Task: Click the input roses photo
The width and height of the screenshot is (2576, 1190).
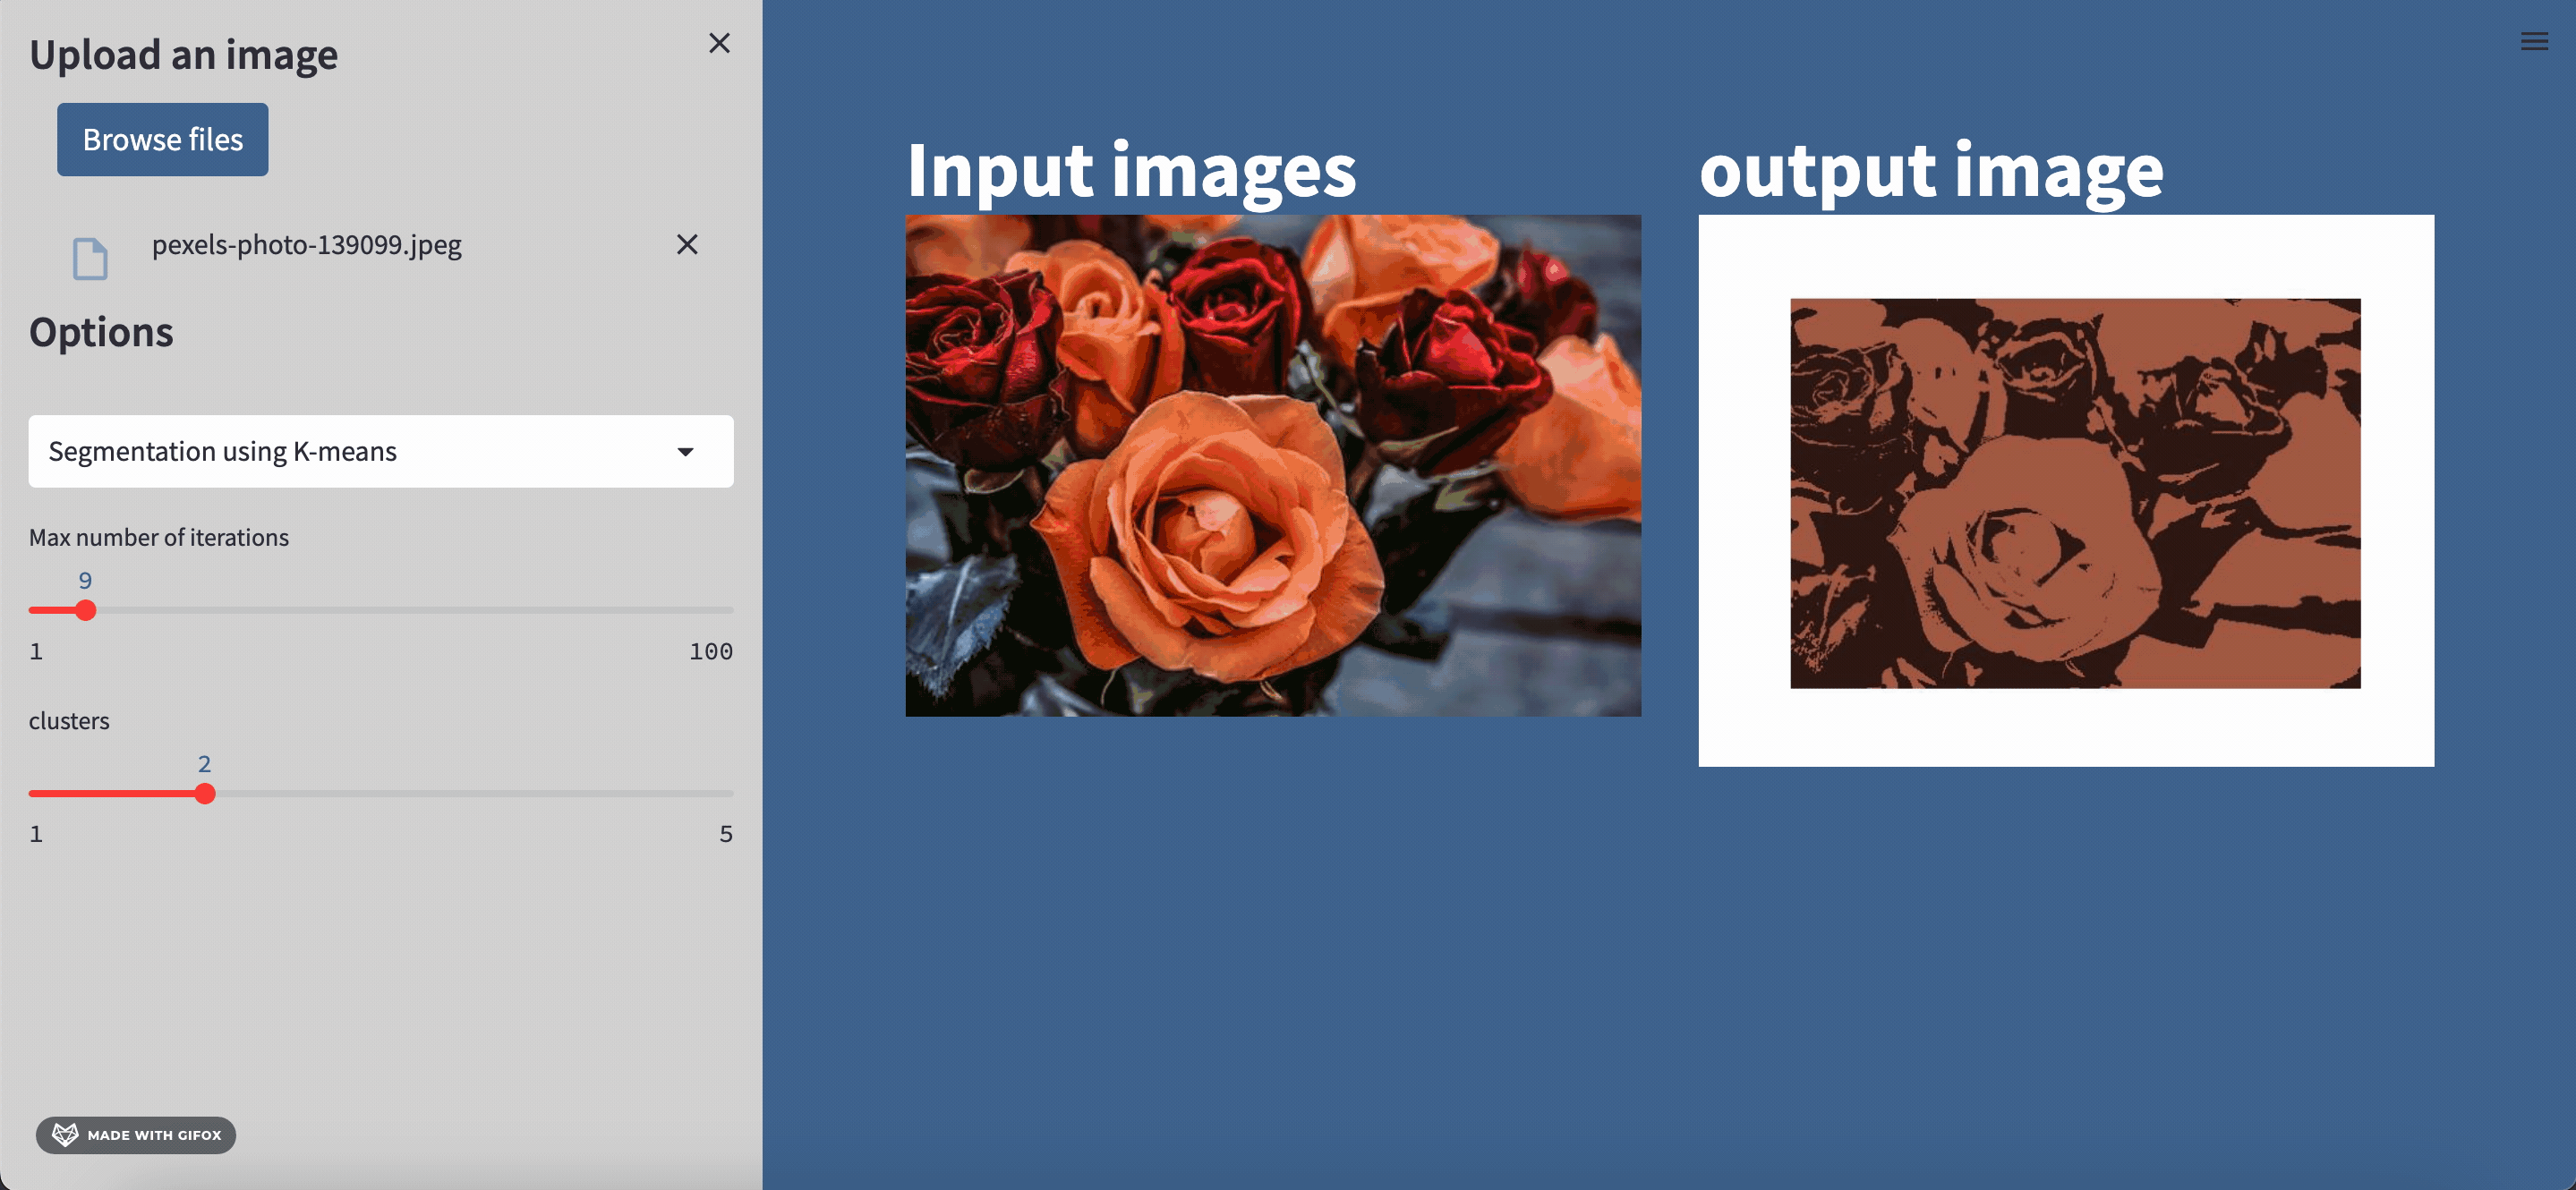Action: coord(1272,466)
